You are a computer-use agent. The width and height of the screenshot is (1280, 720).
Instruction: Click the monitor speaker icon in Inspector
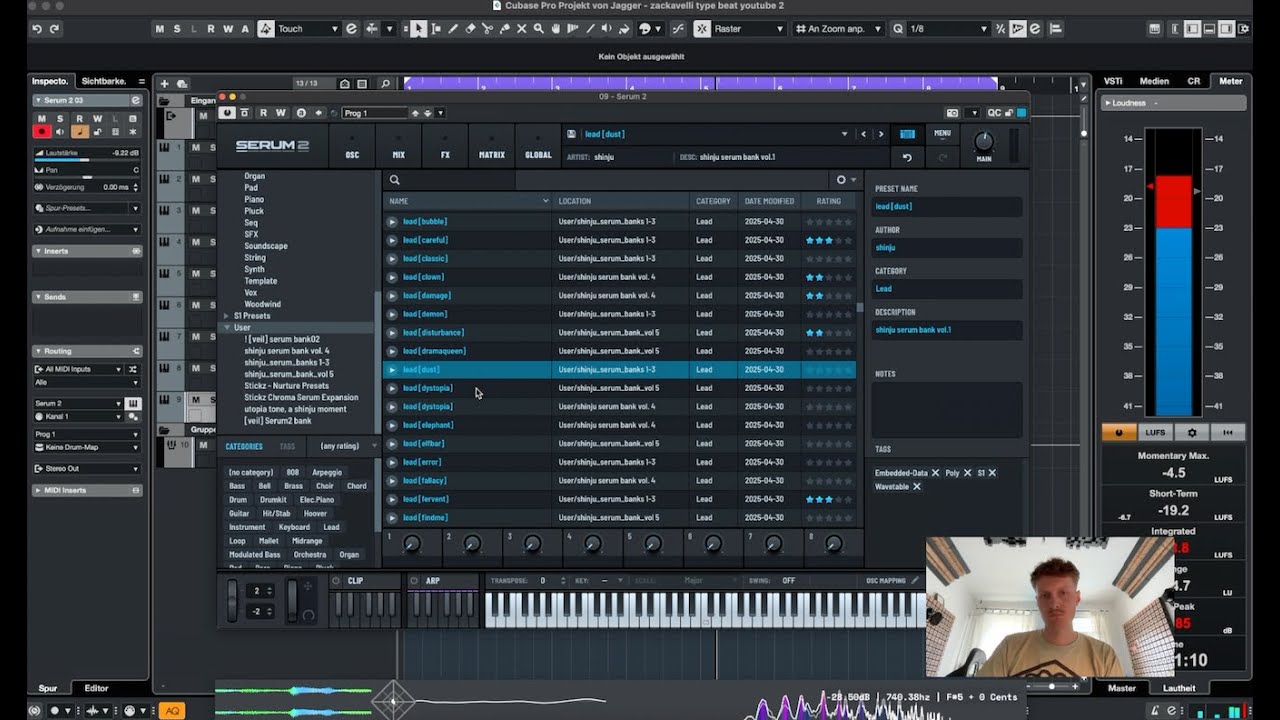[60, 131]
